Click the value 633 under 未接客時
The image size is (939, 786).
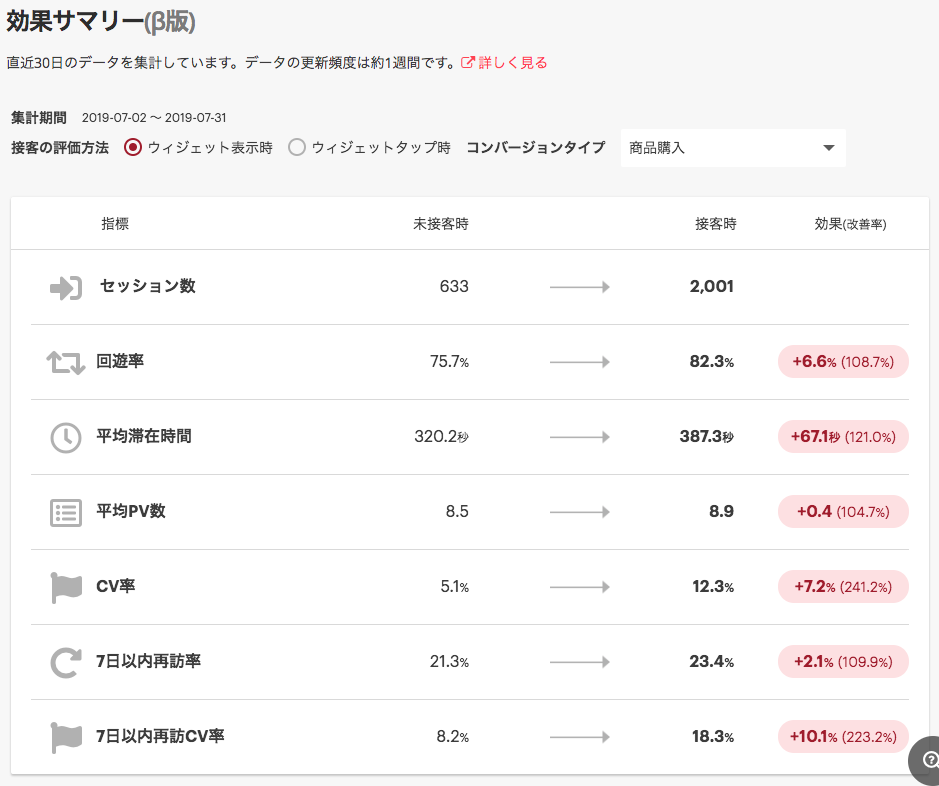click(x=454, y=286)
